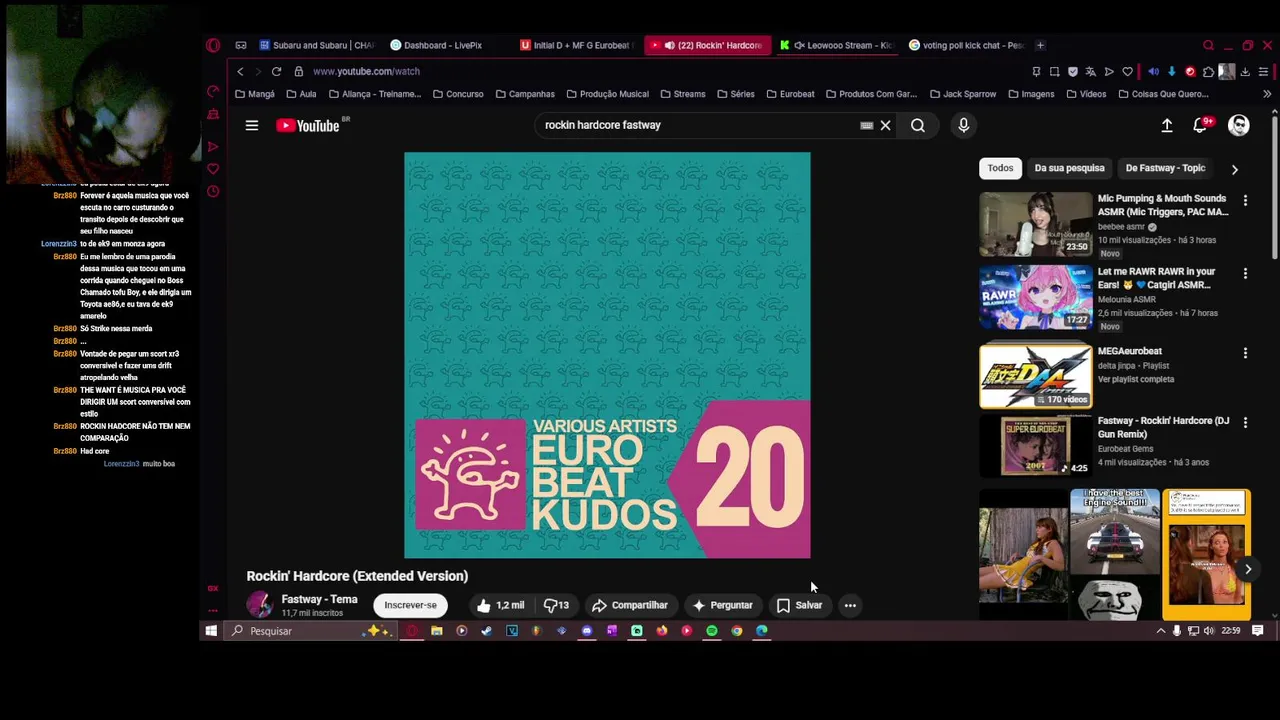1280x720 pixels.
Task: Select the Todos filter chip
Action: pos(1001,168)
